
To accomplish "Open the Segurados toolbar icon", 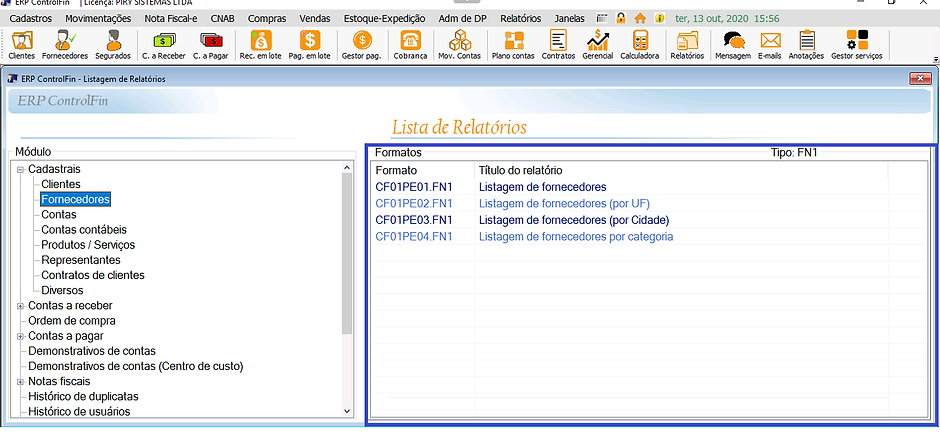I will tap(112, 46).
